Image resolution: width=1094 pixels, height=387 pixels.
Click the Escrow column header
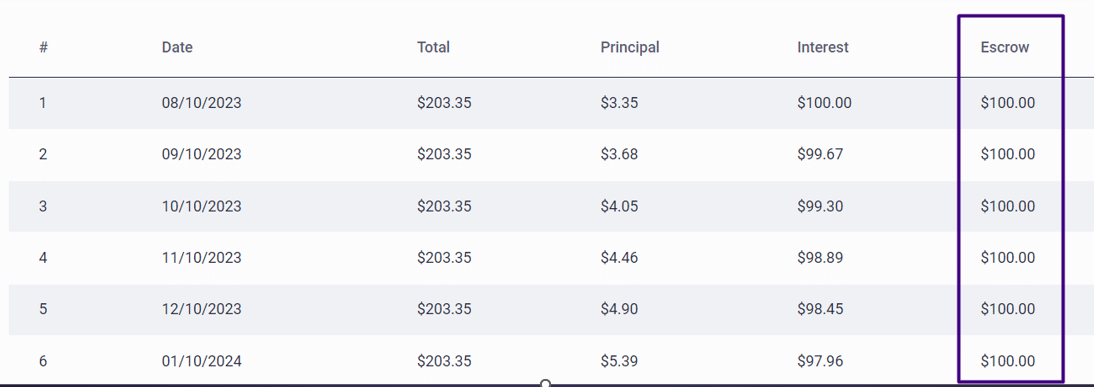point(1005,47)
